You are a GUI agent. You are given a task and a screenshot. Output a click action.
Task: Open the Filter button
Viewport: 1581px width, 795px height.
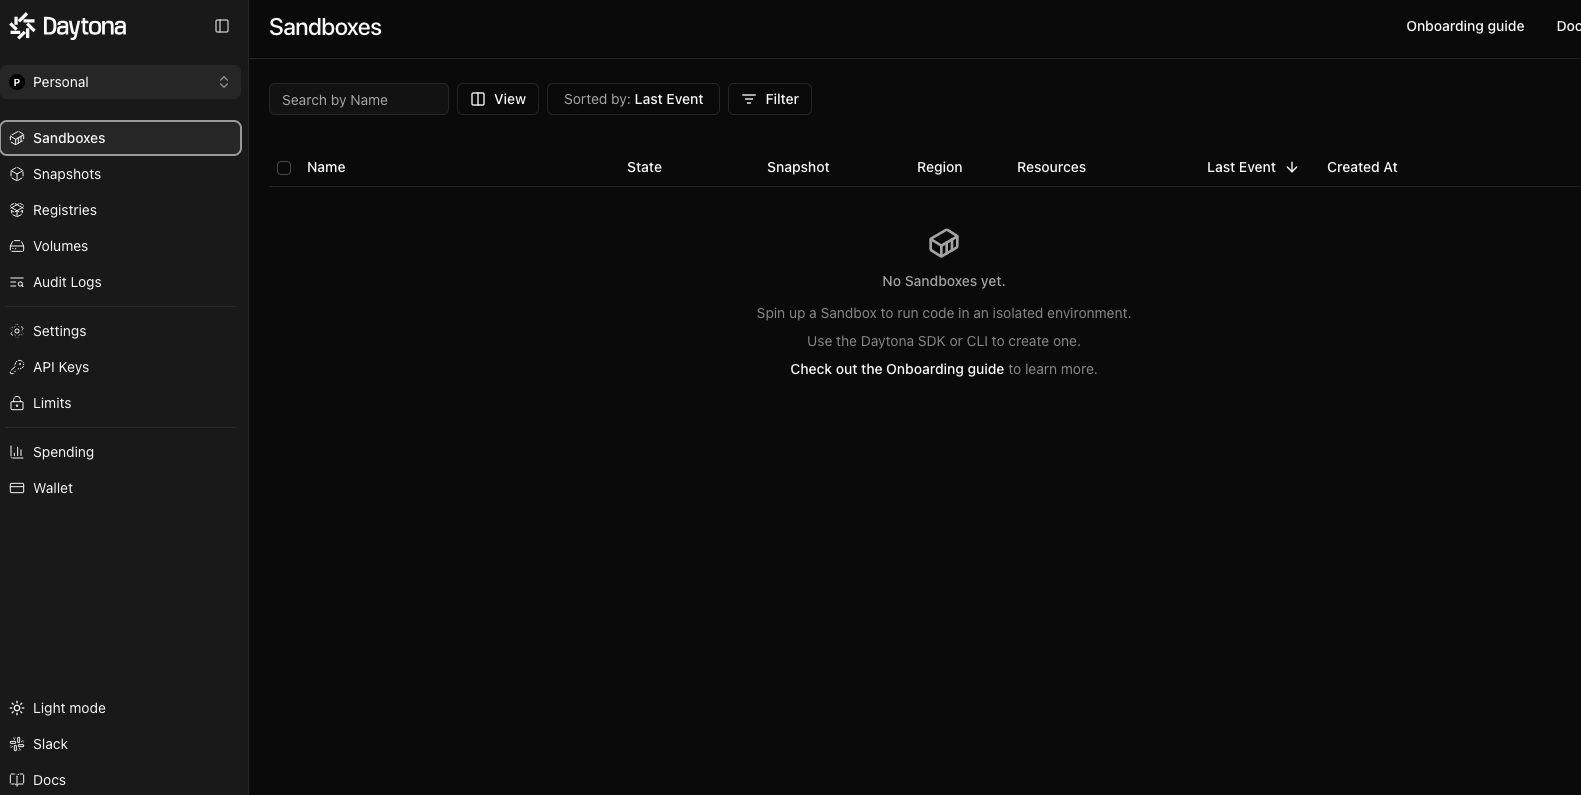point(770,99)
